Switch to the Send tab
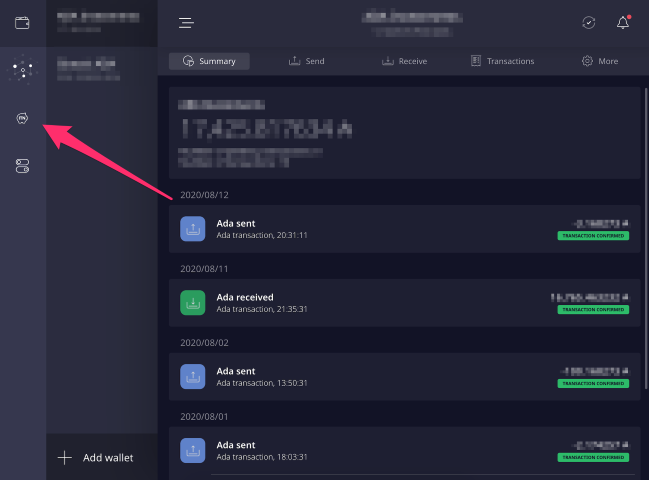Screen dimensions: 649x480 tap(306, 61)
